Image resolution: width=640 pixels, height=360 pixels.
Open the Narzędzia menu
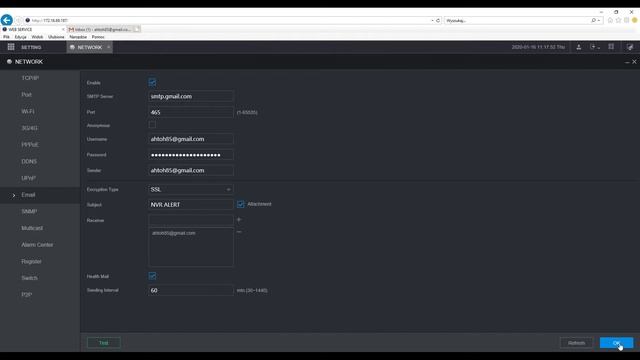pyautogui.click(x=78, y=37)
